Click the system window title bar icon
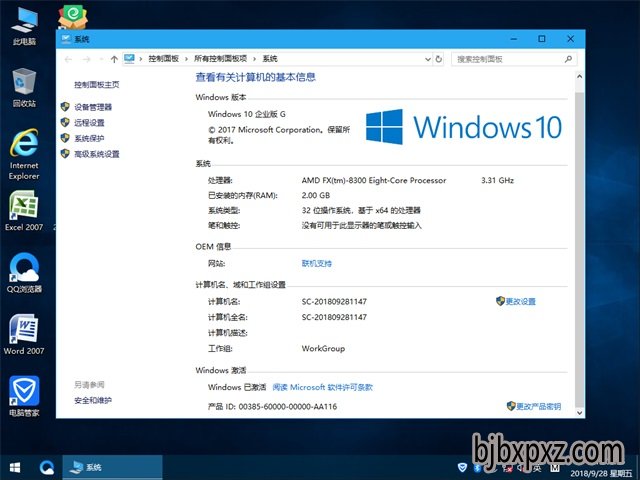The width and height of the screenshot is (640, 480). (x=65, y=39)
